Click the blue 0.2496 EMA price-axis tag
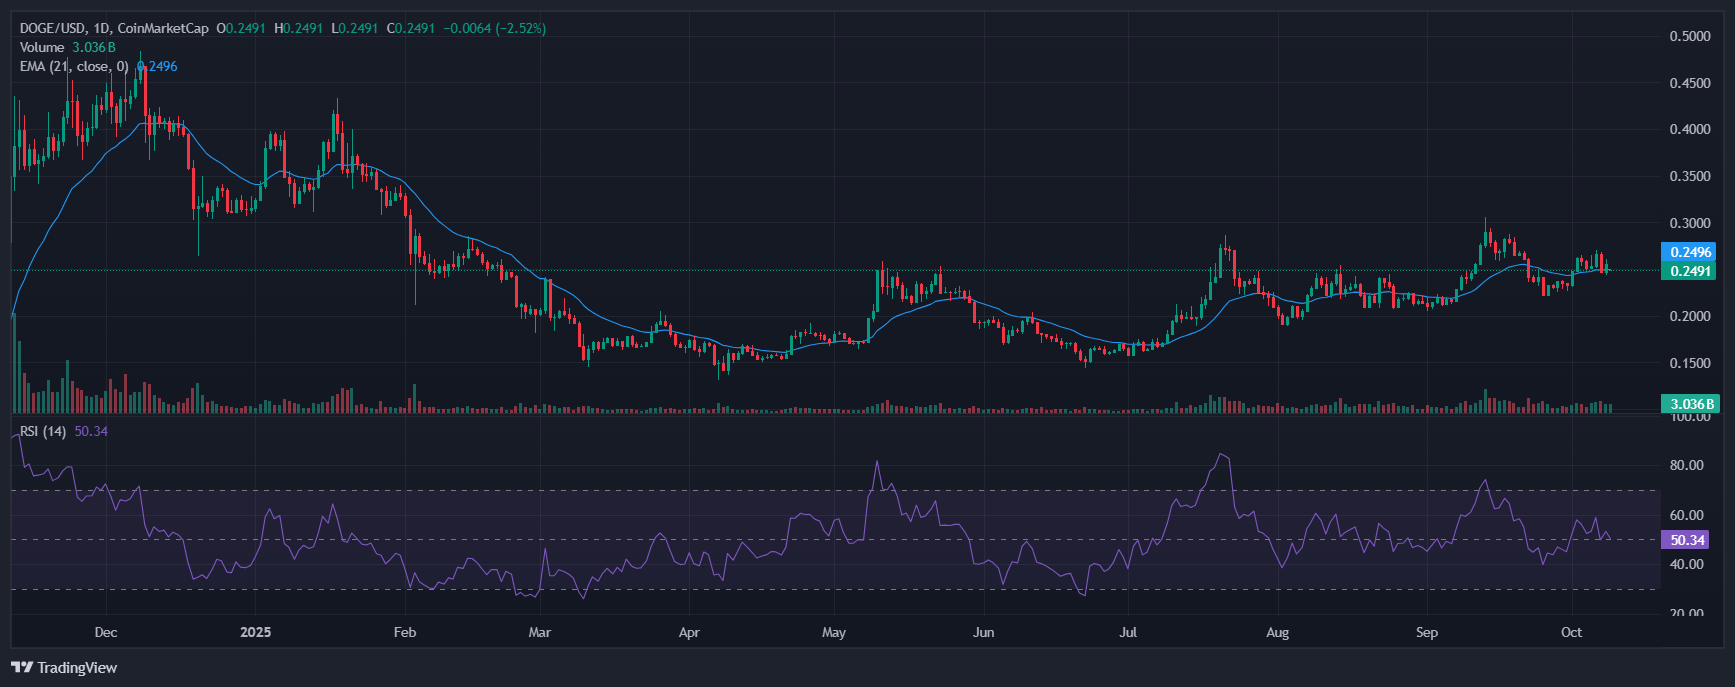The image size is (1735, 687). pyautogui.click(x=1689, y=252)
